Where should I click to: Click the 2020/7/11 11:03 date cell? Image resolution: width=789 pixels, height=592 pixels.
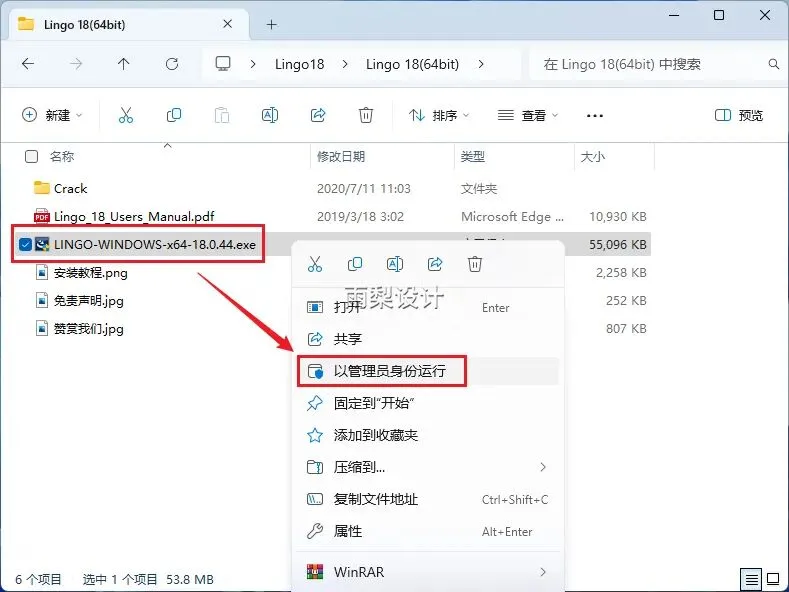click(x=364, y=188)
